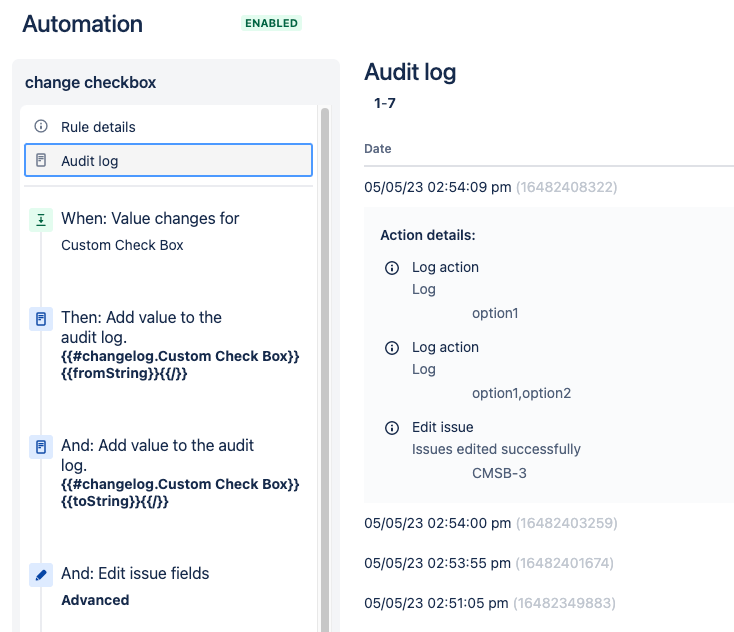
Task: Click the pencil icon for Edit issue fields
Action: click(41, 575)
